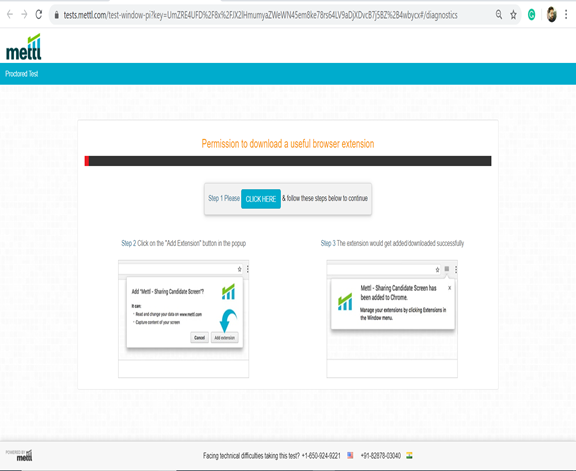Select the tests.mettl.com address bar URL
The width and height of the screenshot is (576, 471).
coord(260,15)
